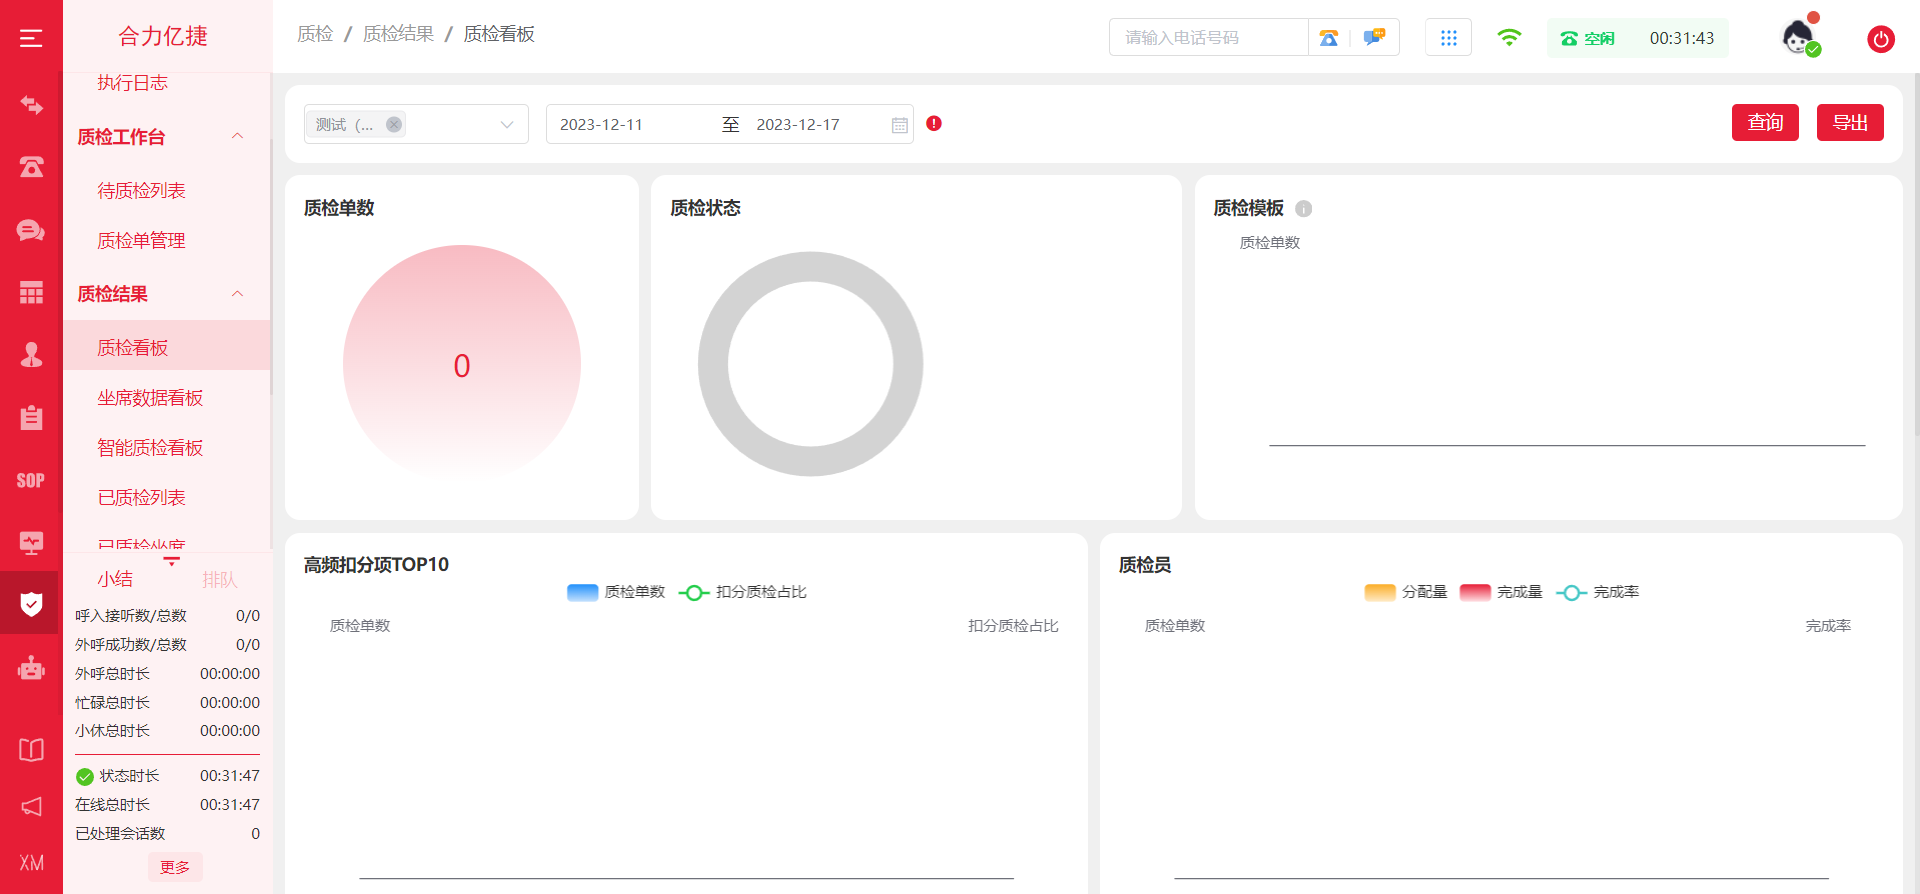Open 已质检列表 menu item

click(141, 498)
